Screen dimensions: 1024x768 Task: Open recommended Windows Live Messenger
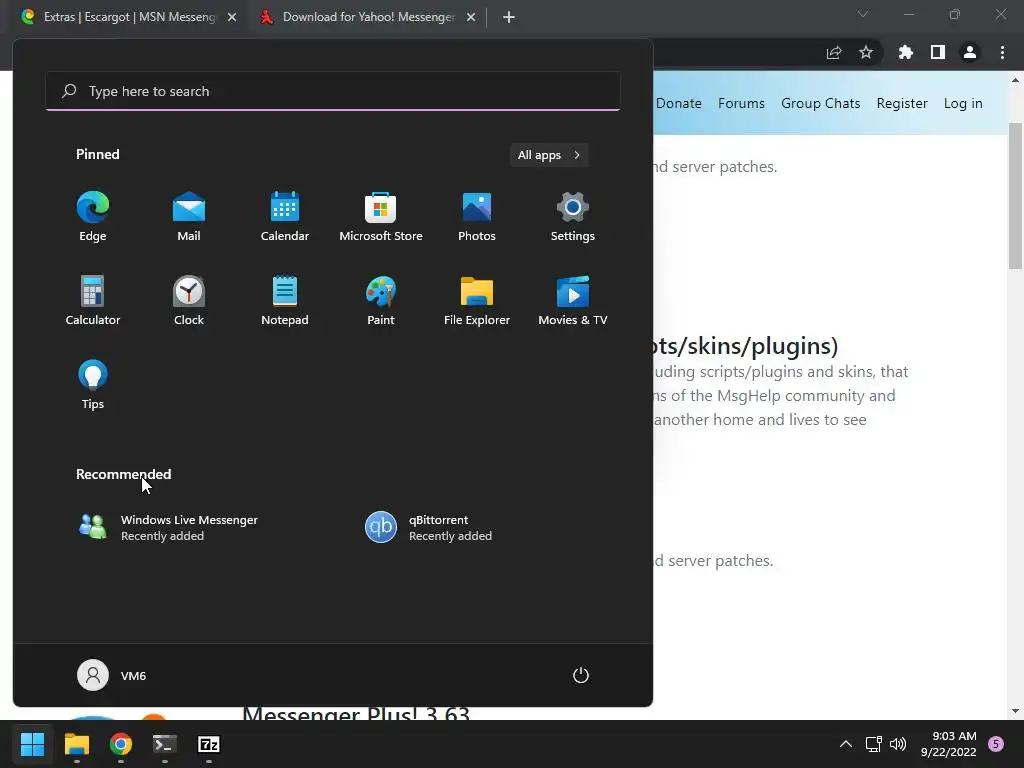click(168, 527)
